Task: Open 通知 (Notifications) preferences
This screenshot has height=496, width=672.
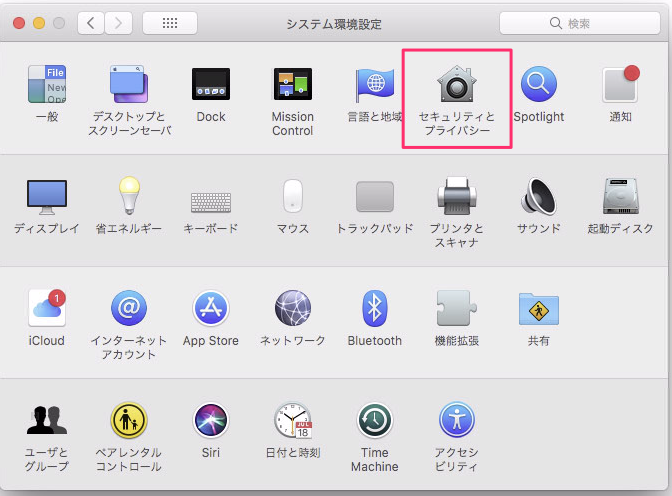Action: point(620,84)
